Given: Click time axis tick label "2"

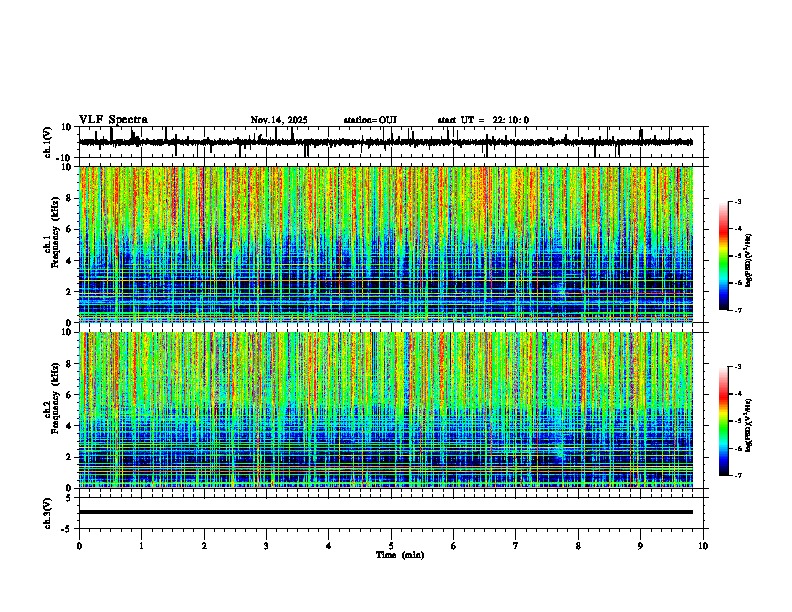Looking at the screenshot, I should (204, 546).
